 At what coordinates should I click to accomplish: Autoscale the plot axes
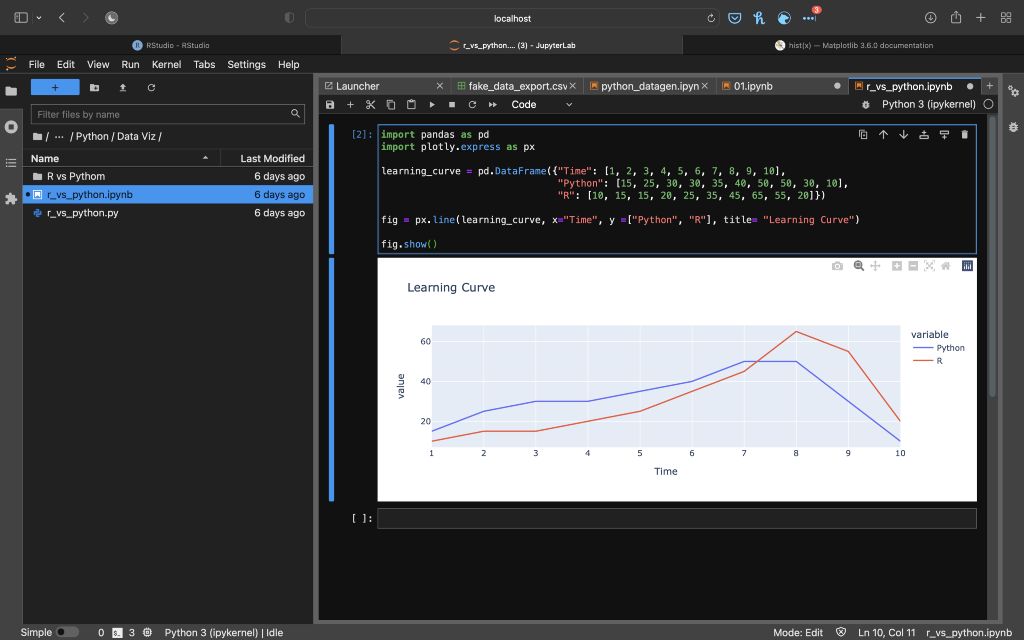(929, 266)
